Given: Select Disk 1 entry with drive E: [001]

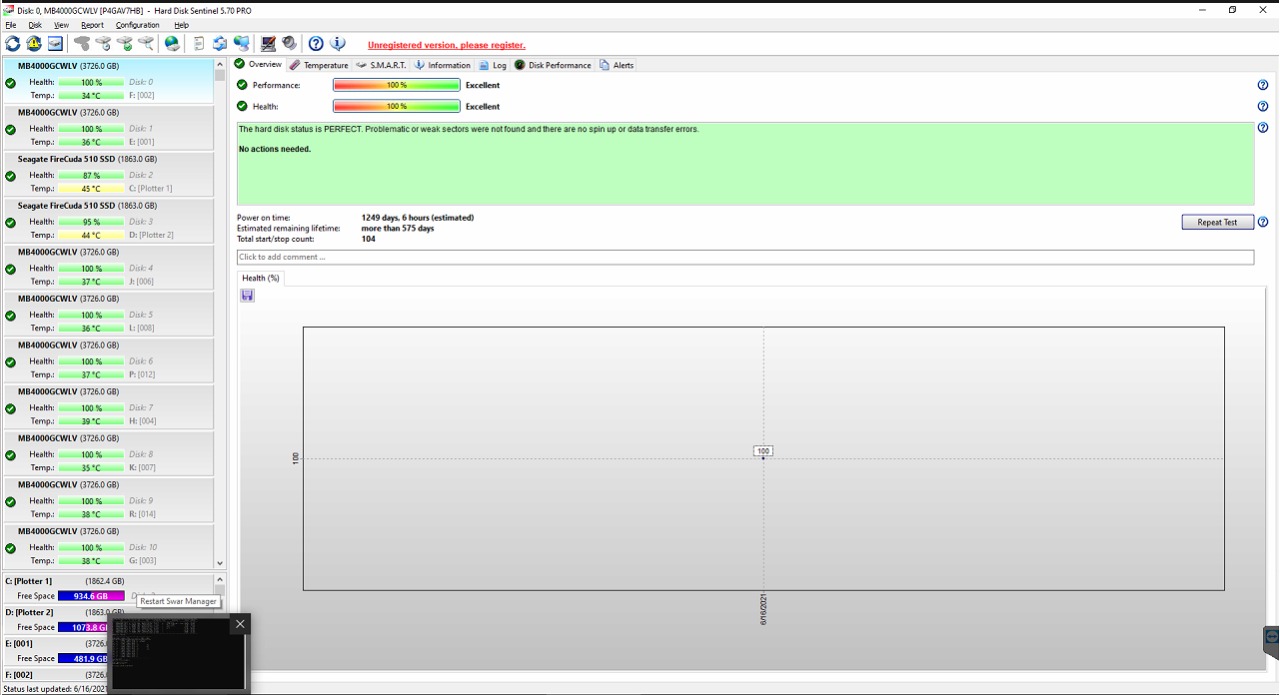Looking at the screenshot, I should coord(107,128).
